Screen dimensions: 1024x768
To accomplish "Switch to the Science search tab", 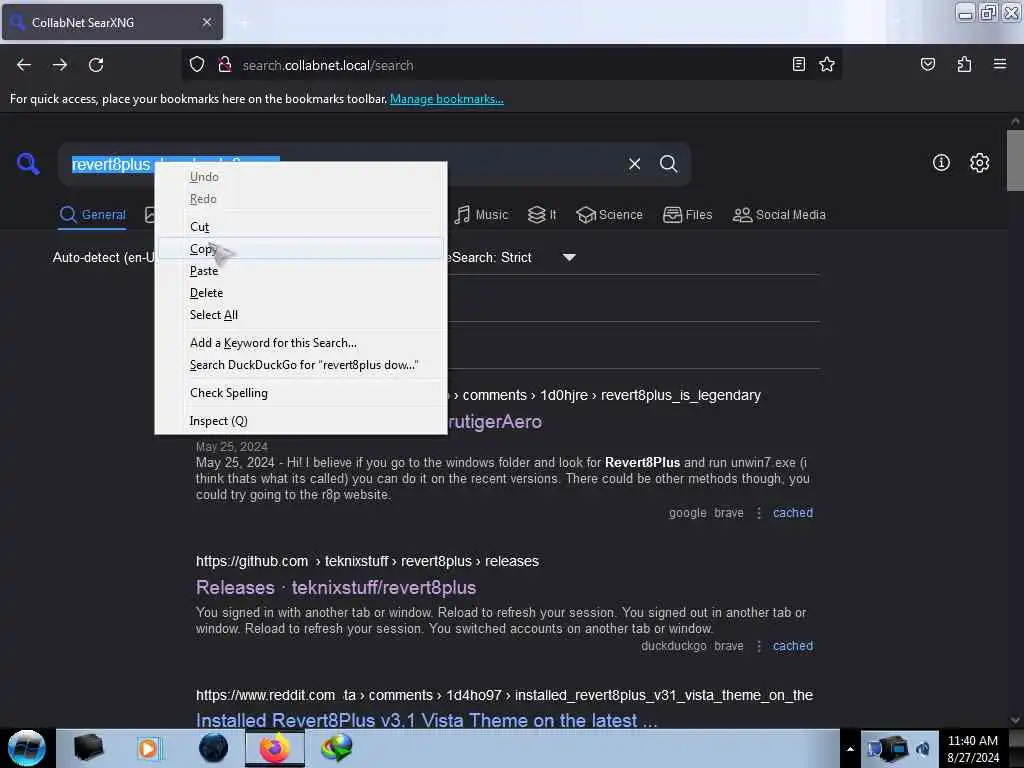I will click(x=609, y=215).
